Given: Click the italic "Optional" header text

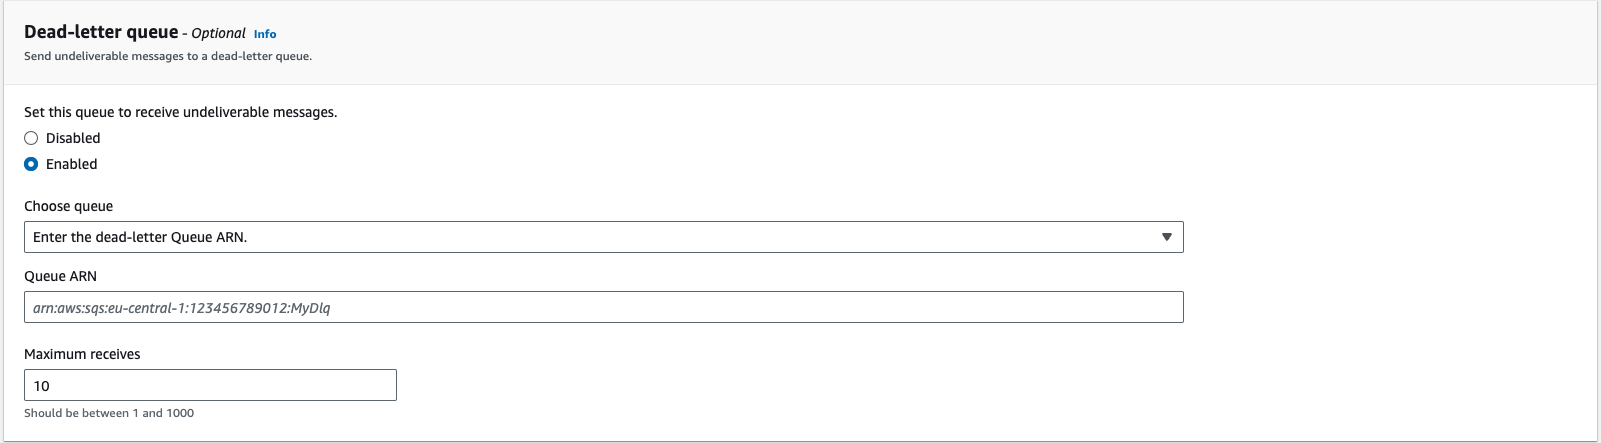Looking at the screenshot, I should (x=218, y=33).
